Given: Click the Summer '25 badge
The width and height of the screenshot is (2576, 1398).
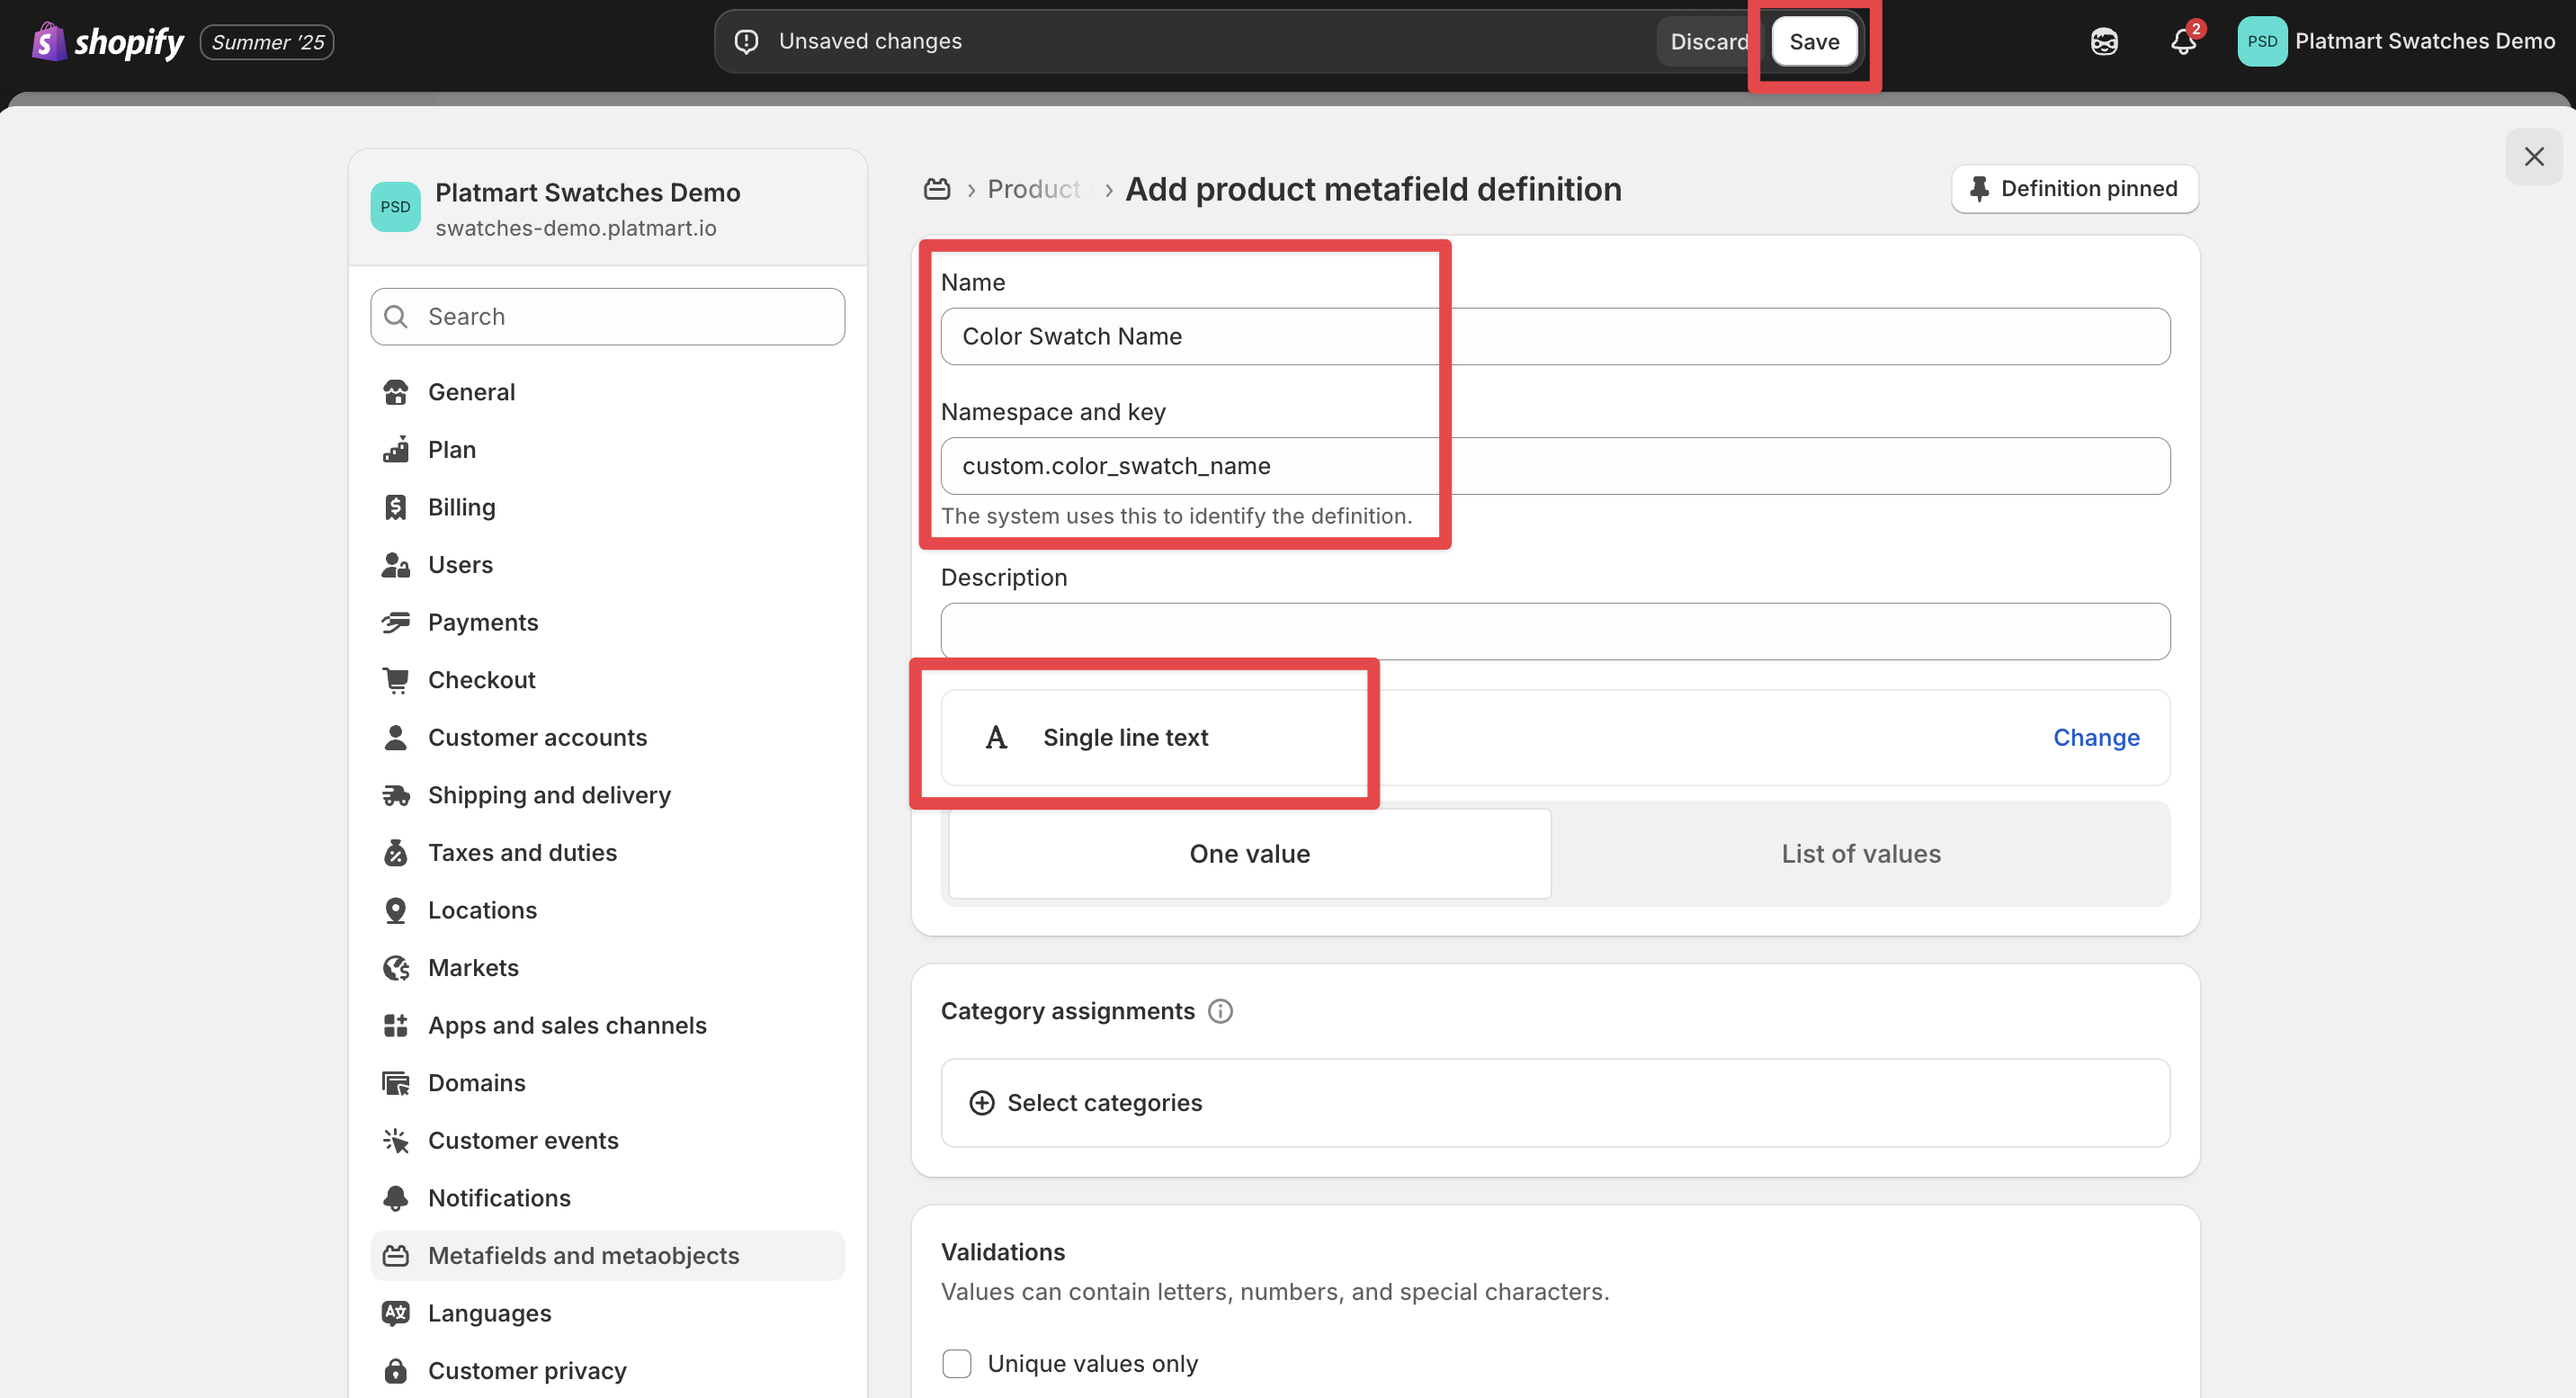Looking at the screenshot, I should click(x=267, y=42).
